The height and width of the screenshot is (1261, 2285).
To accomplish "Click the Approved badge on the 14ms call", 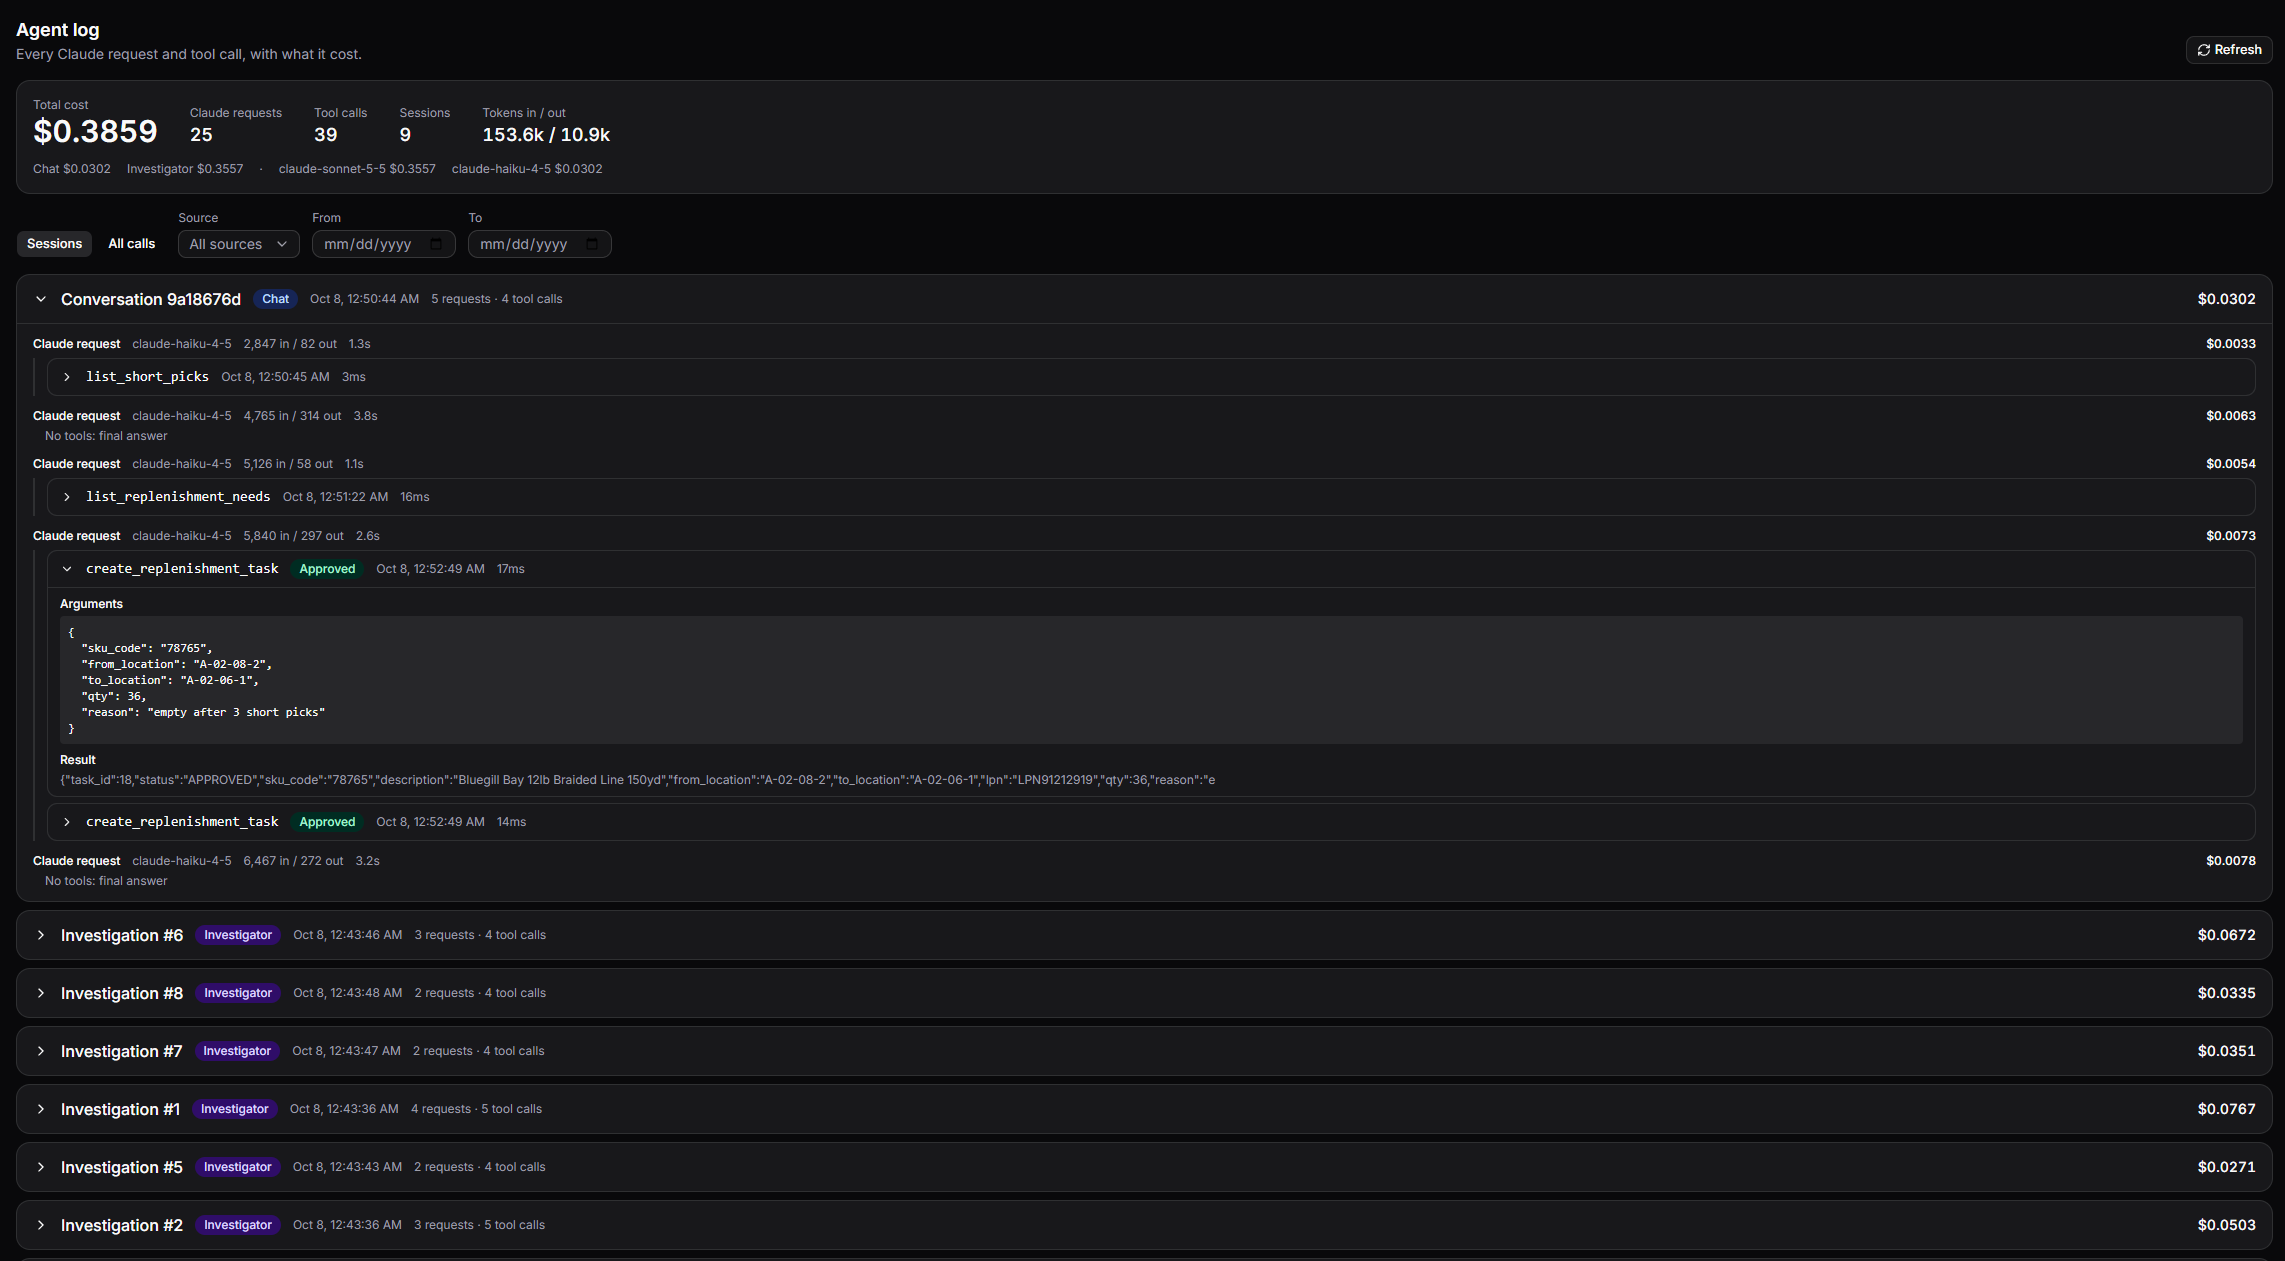I will [x=327, y=822].
